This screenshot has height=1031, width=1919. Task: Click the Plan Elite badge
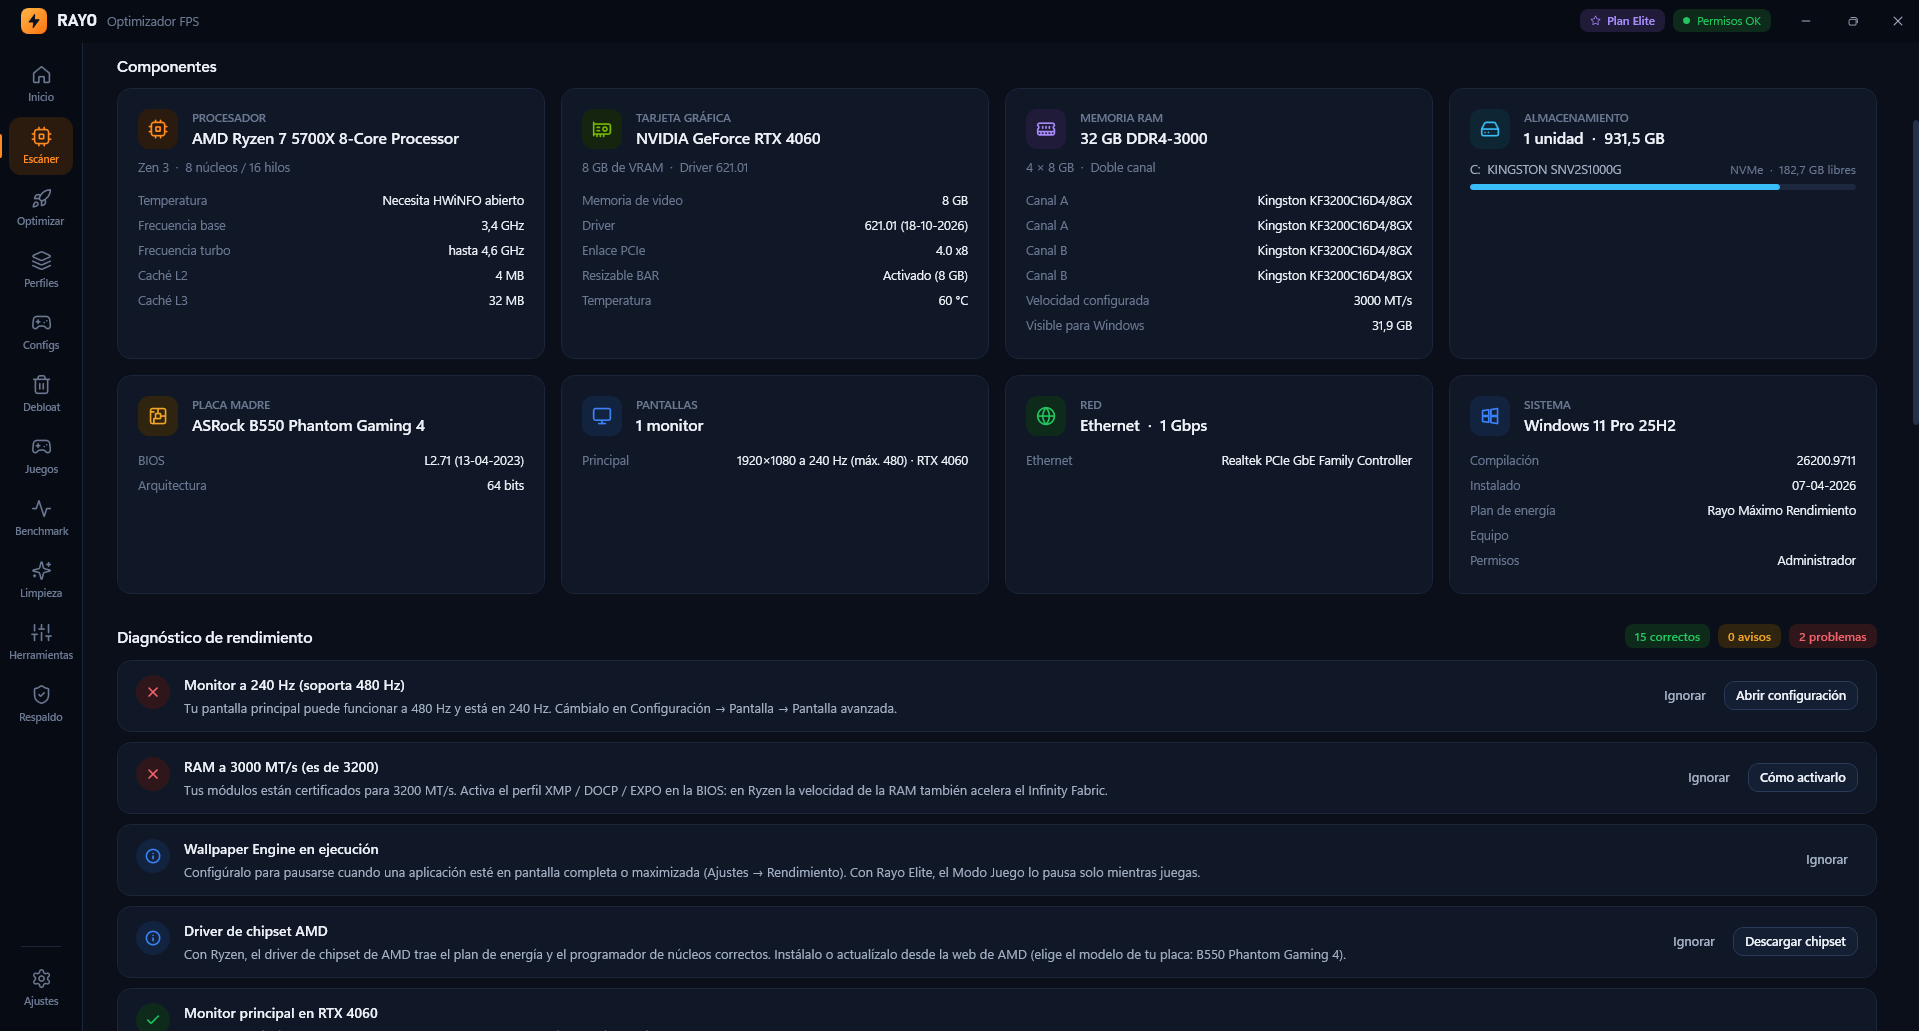(1622, 21)
